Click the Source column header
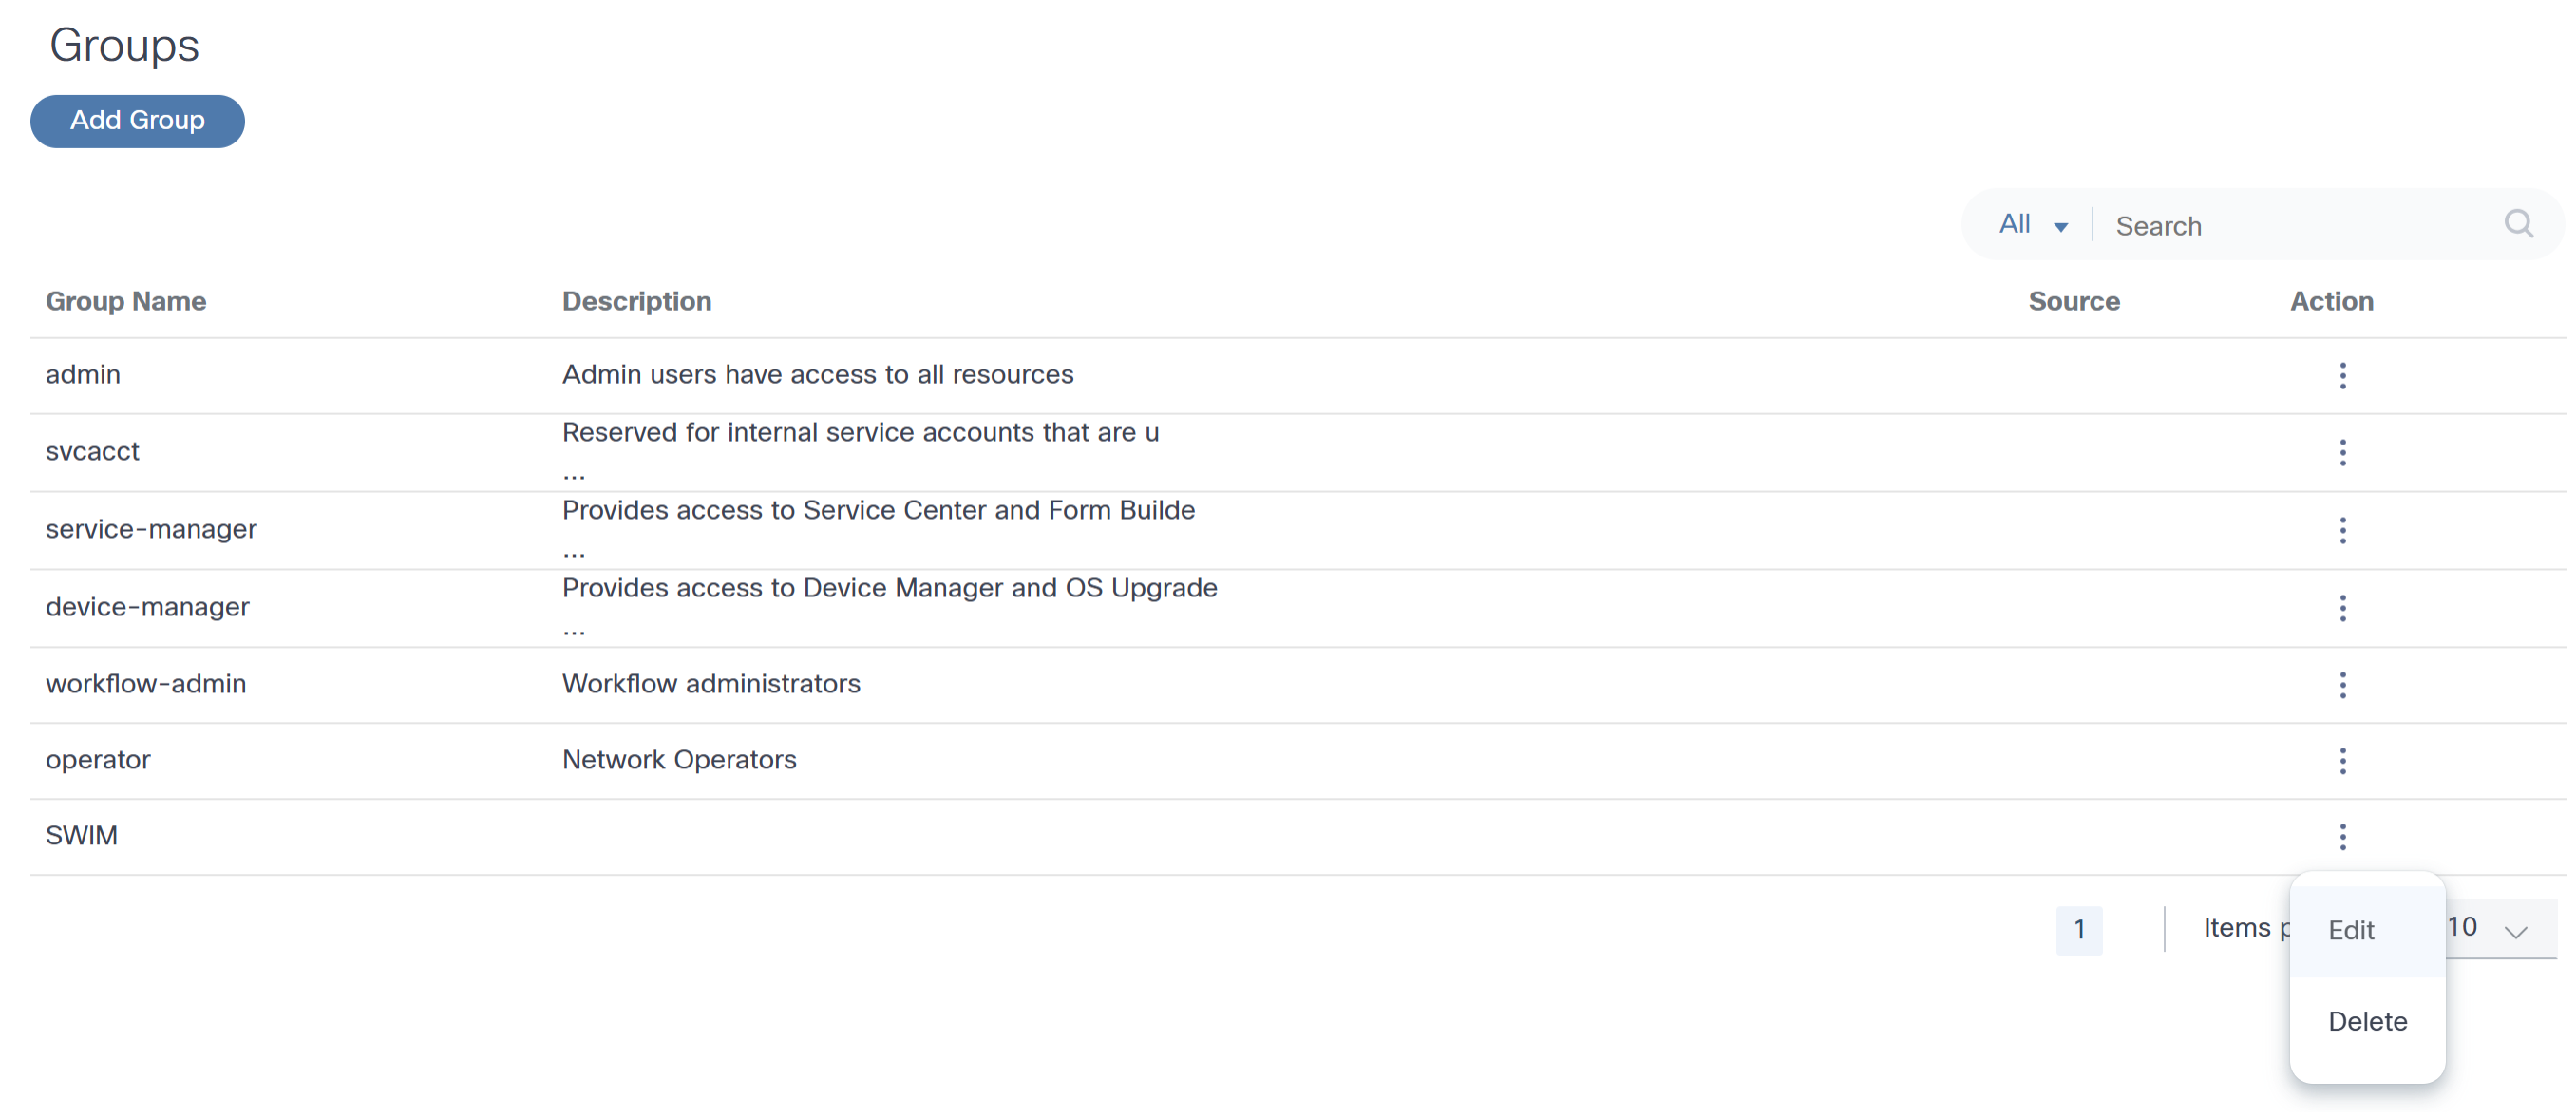 pos(2074,301)
